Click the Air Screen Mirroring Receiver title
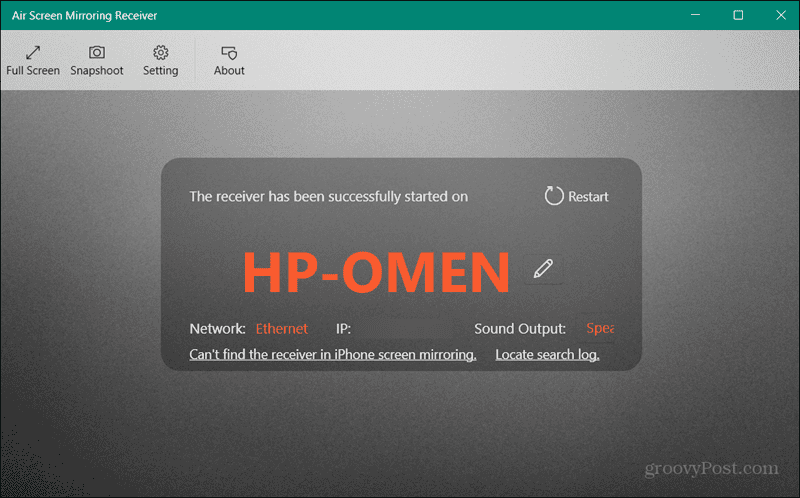Screen dimensions: 800x498 click(85, 15)
